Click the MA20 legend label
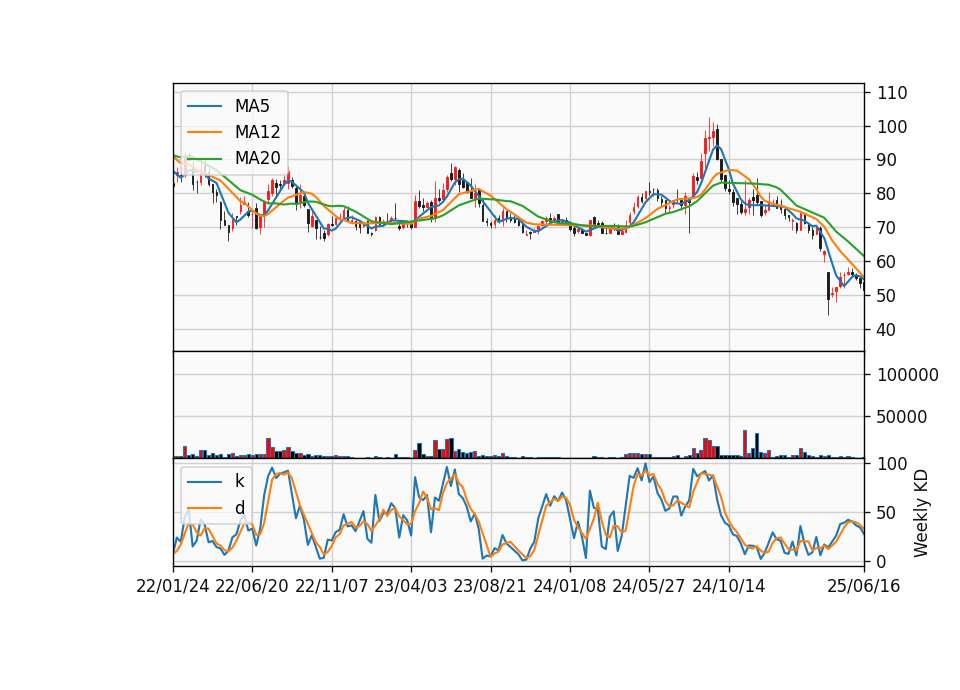This screenshot has height=690, width=960. pyautogui.click(x=257, y=158)
